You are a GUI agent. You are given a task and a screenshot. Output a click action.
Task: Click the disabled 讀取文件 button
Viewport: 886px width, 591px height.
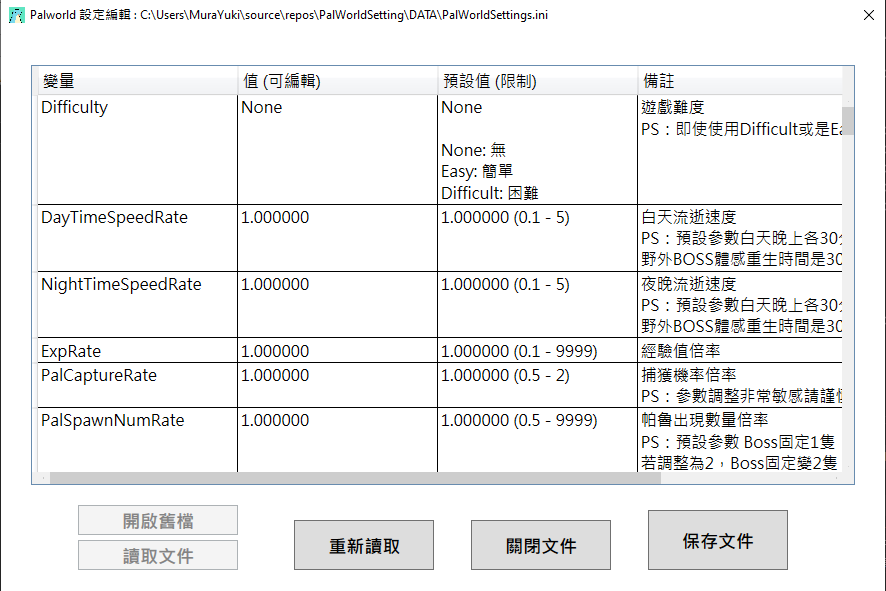click(x=158, y=555)
